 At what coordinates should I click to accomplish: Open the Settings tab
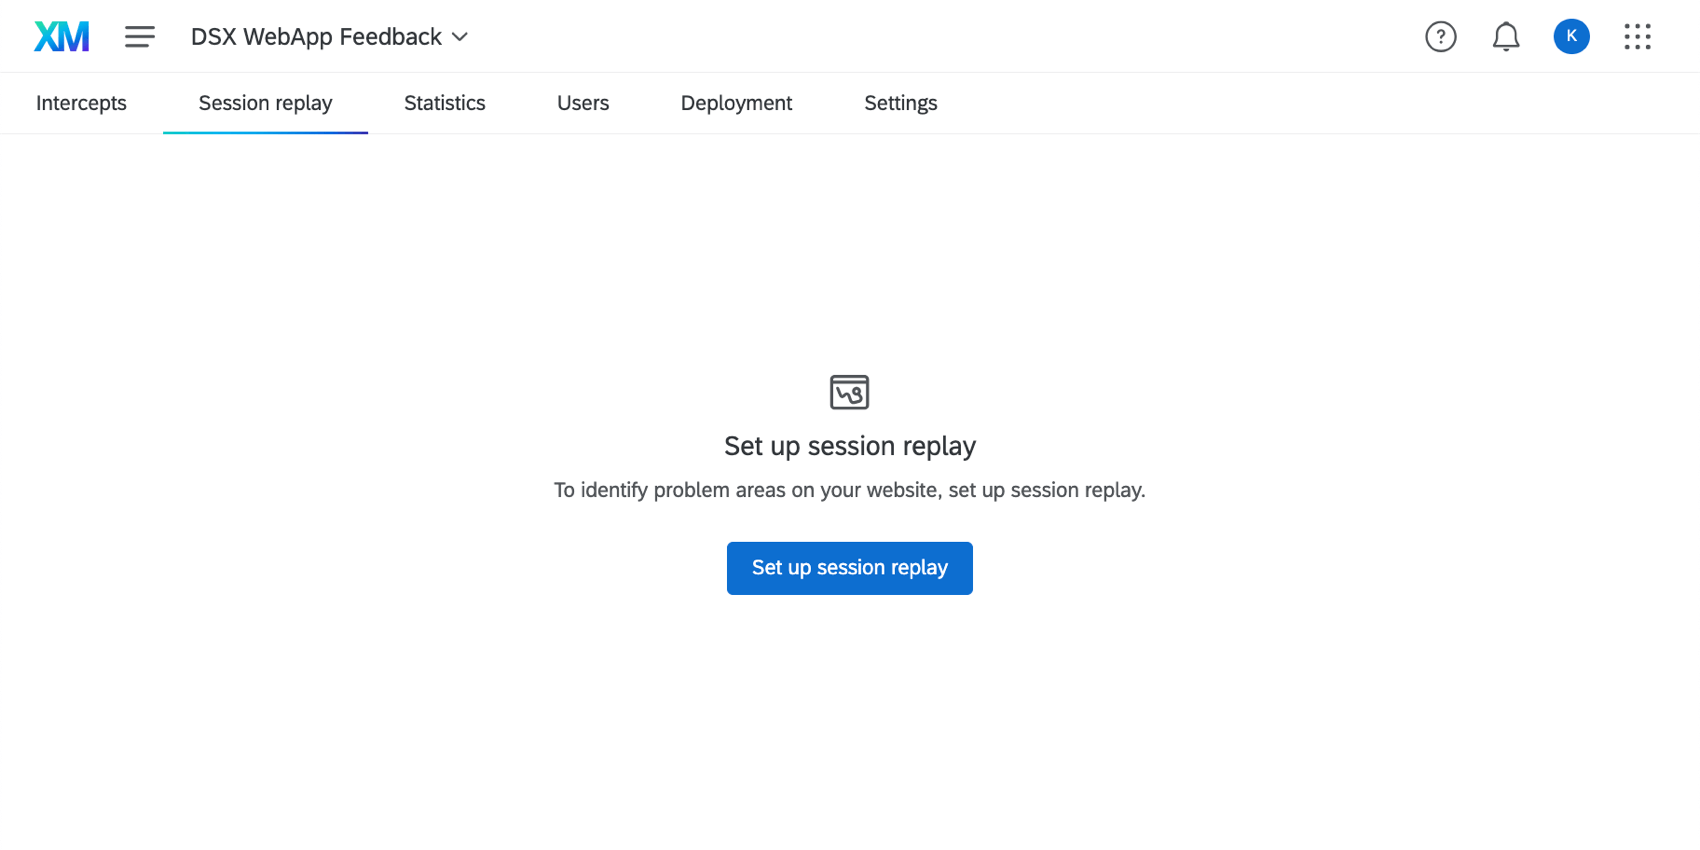coord(901,103)
